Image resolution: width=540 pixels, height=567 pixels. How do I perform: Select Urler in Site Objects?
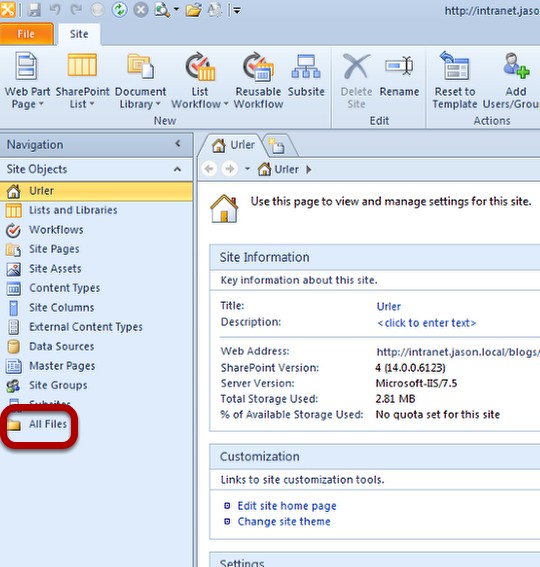96,191
